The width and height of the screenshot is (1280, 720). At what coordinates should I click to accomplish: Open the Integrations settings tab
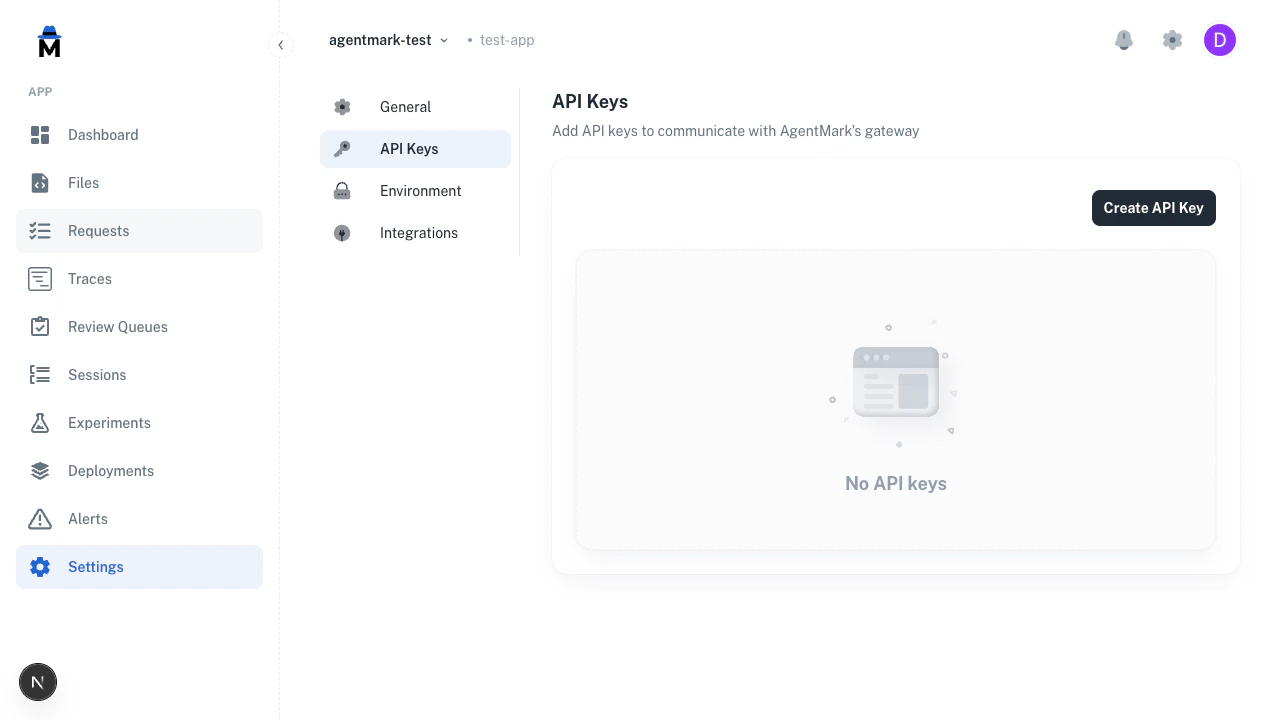(x=419, y=232)
